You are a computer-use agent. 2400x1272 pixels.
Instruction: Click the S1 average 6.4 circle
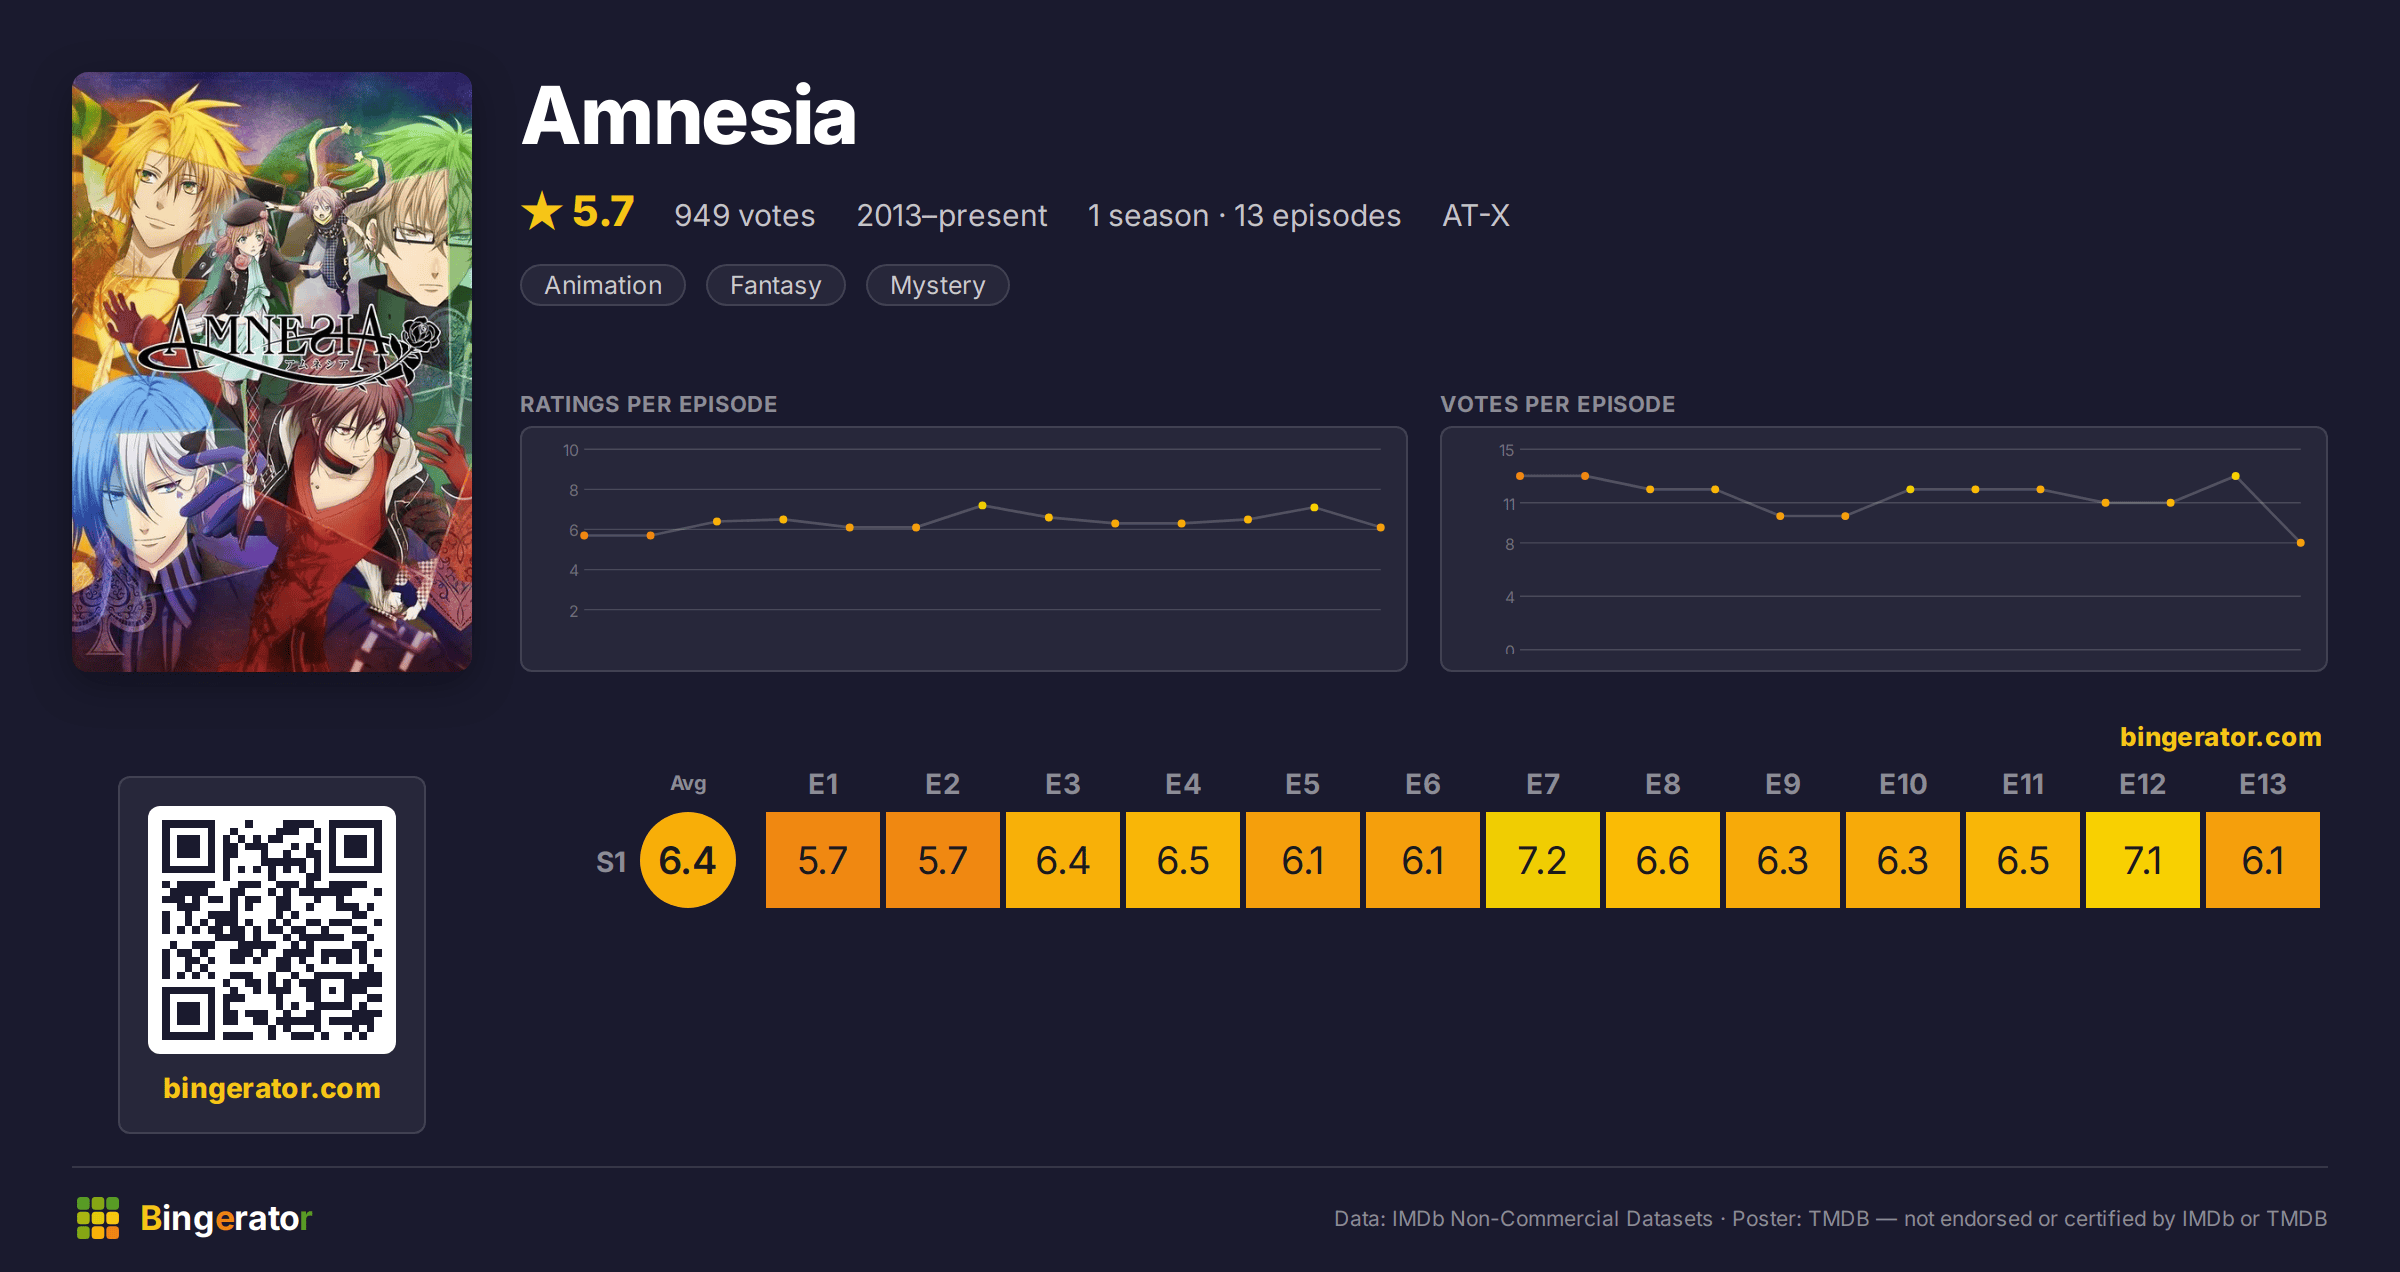(x=688, y=860)
